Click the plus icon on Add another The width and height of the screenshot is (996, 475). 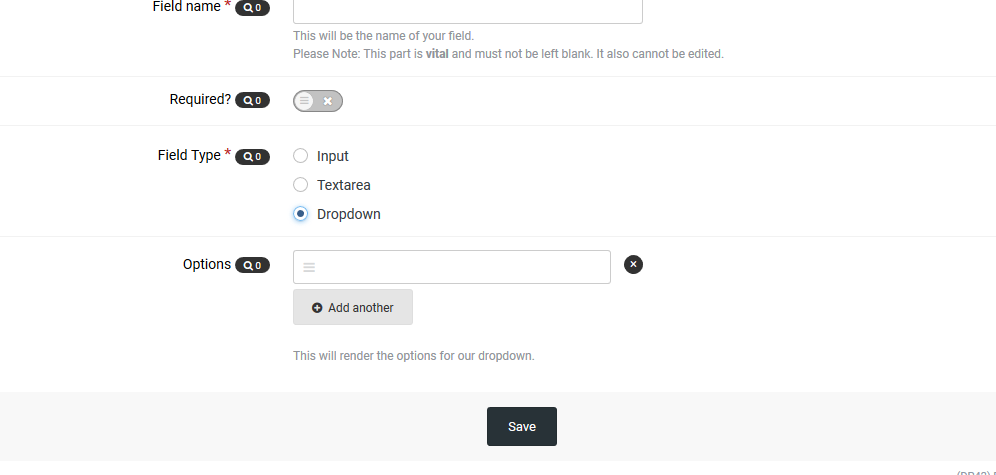pos(317,308)
